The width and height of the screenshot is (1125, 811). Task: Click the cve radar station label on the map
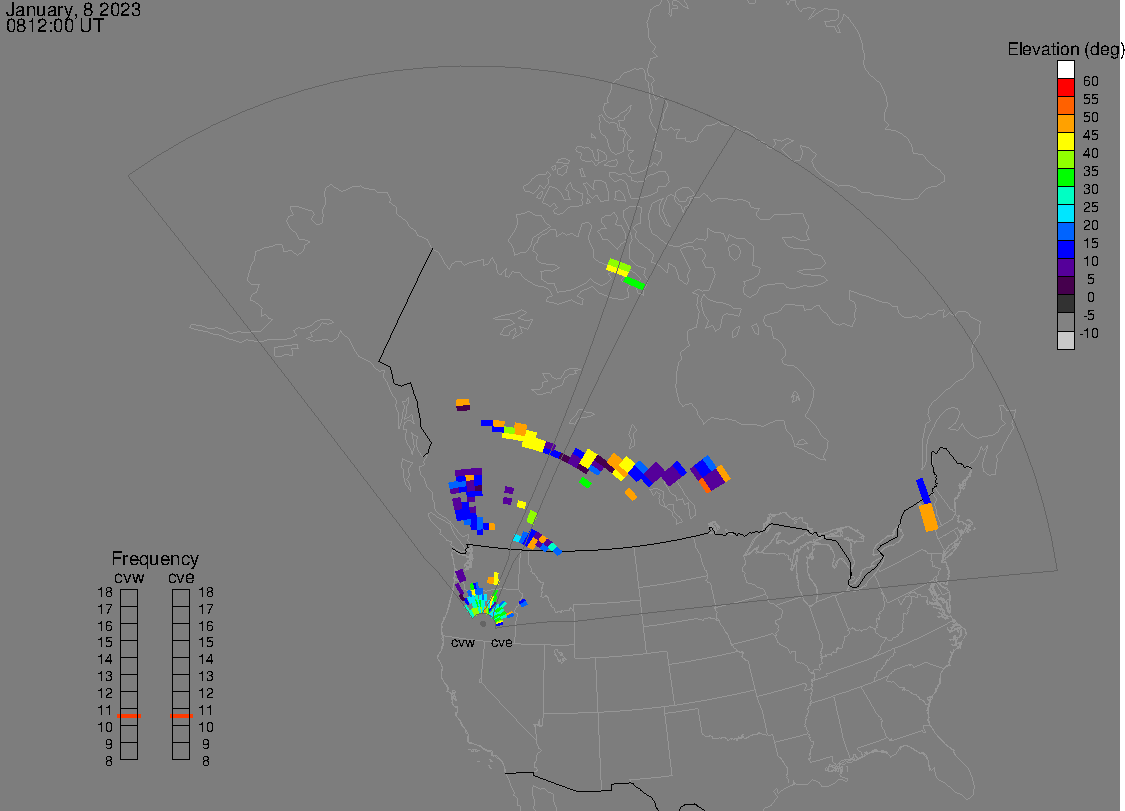(x=501, y=643)
